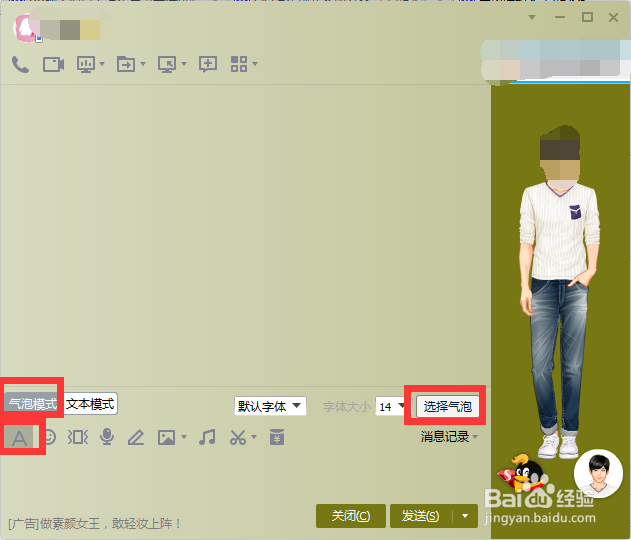Click the remote desktop monitor icon
The width and height of the screenshot is (631, 540).
click(167, 64)
